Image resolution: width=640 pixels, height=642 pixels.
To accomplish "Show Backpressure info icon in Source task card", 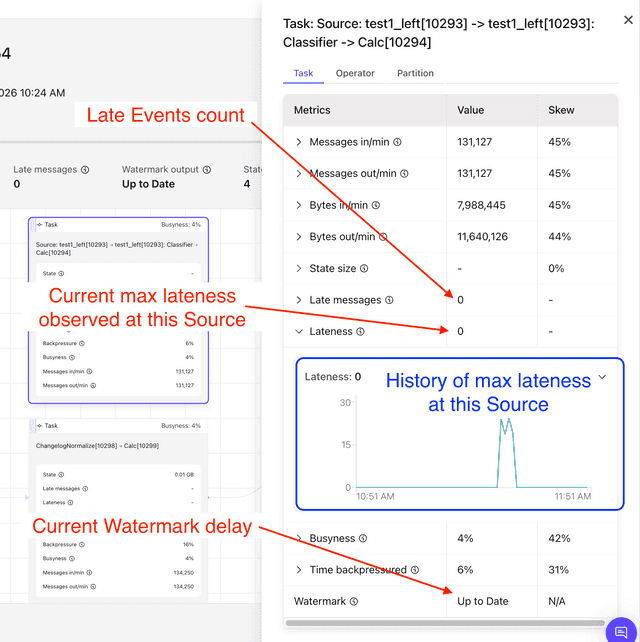I will pos(82,344).
